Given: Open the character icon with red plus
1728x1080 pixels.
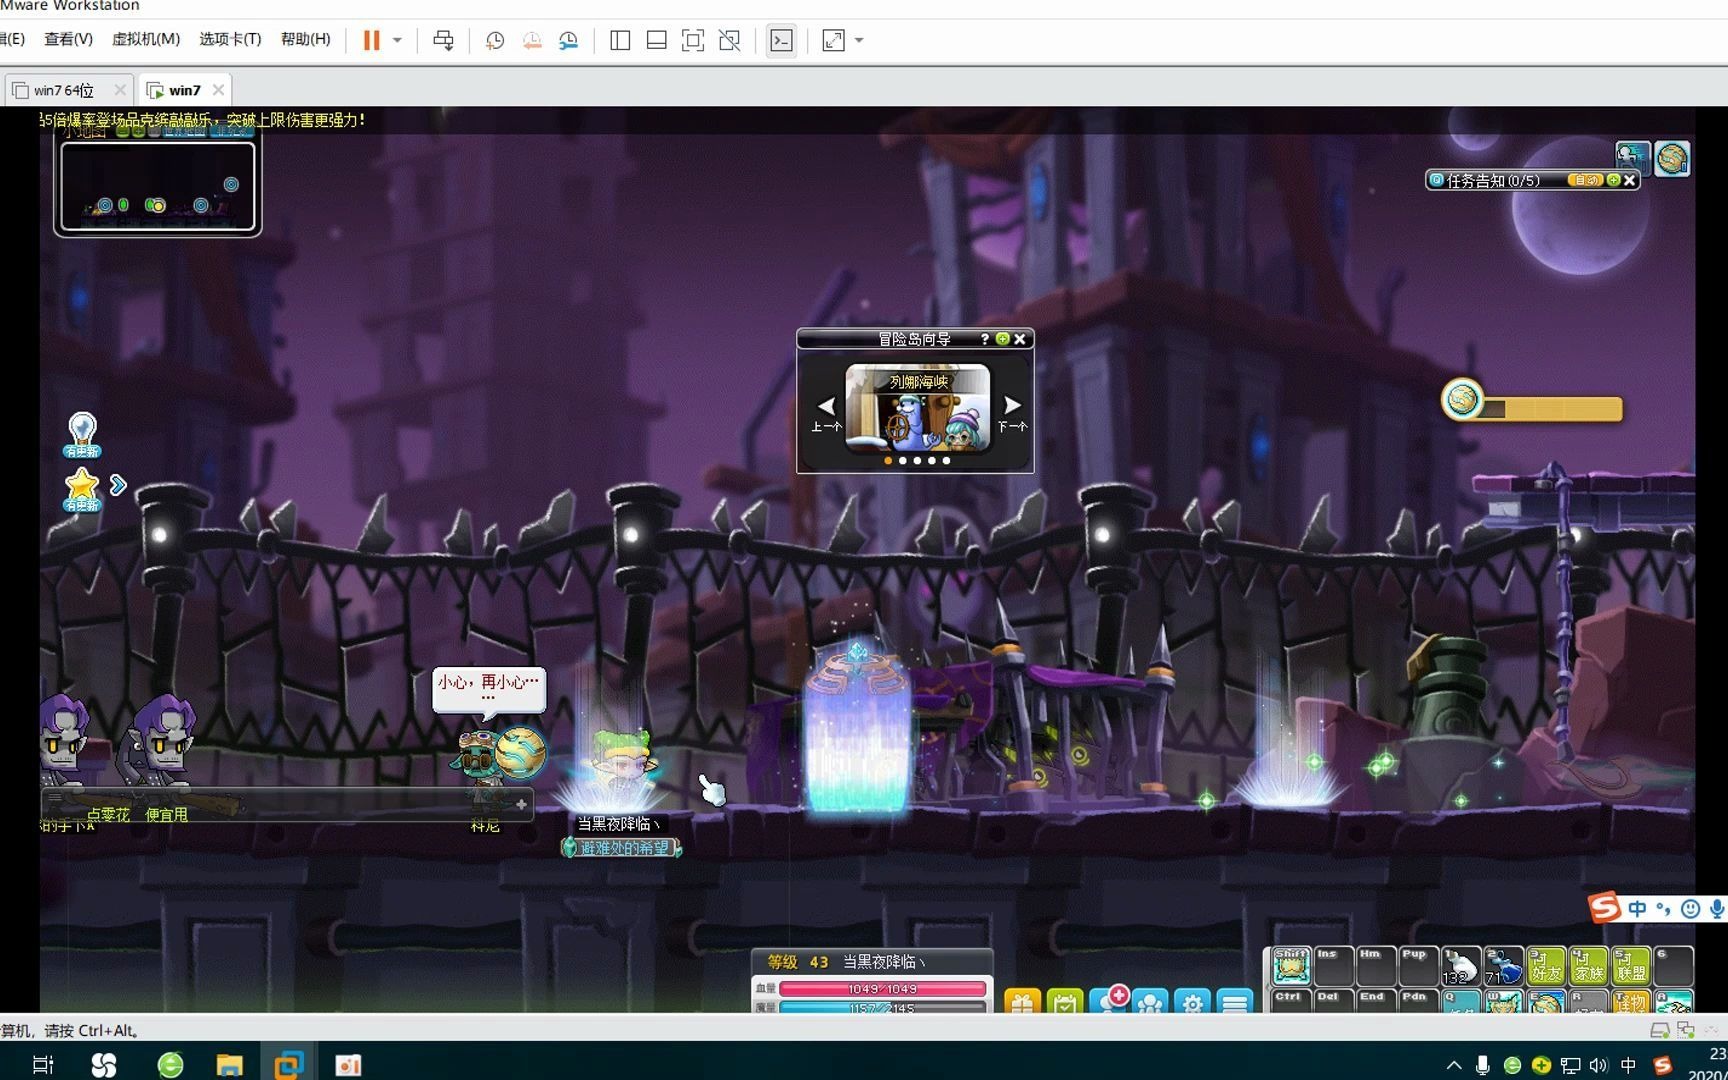Looking at the screenshot, I should [1109, 1000].
